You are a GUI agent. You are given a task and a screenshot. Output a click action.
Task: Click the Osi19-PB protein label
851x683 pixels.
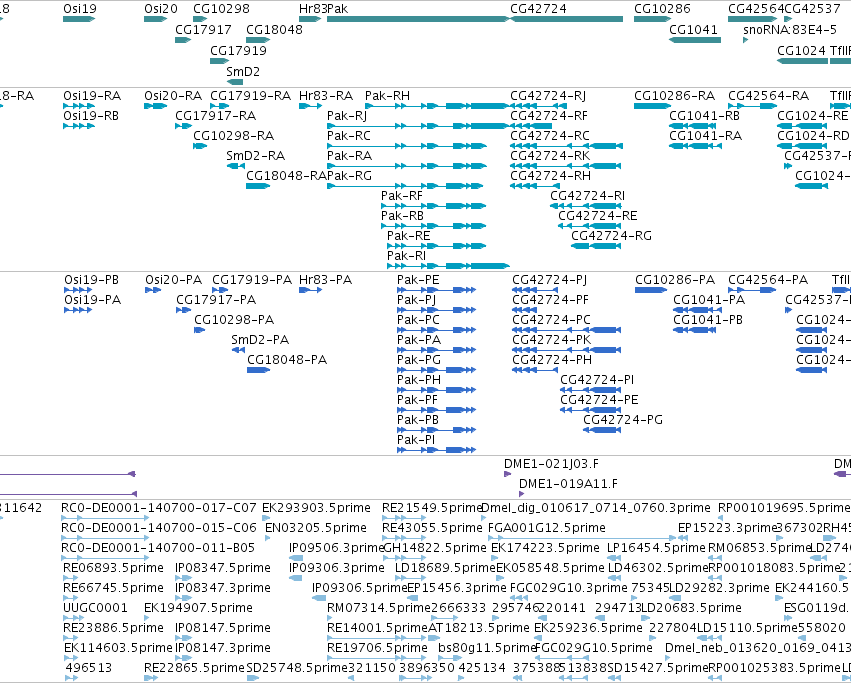coord(91,280)
